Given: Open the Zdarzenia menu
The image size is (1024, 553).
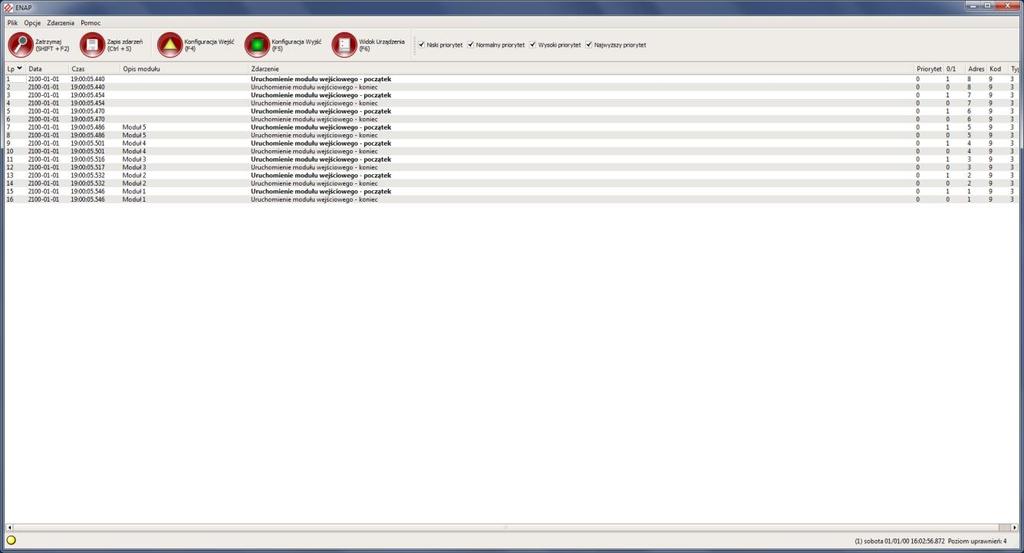Looking at the screenshot, I should (61, 23).
